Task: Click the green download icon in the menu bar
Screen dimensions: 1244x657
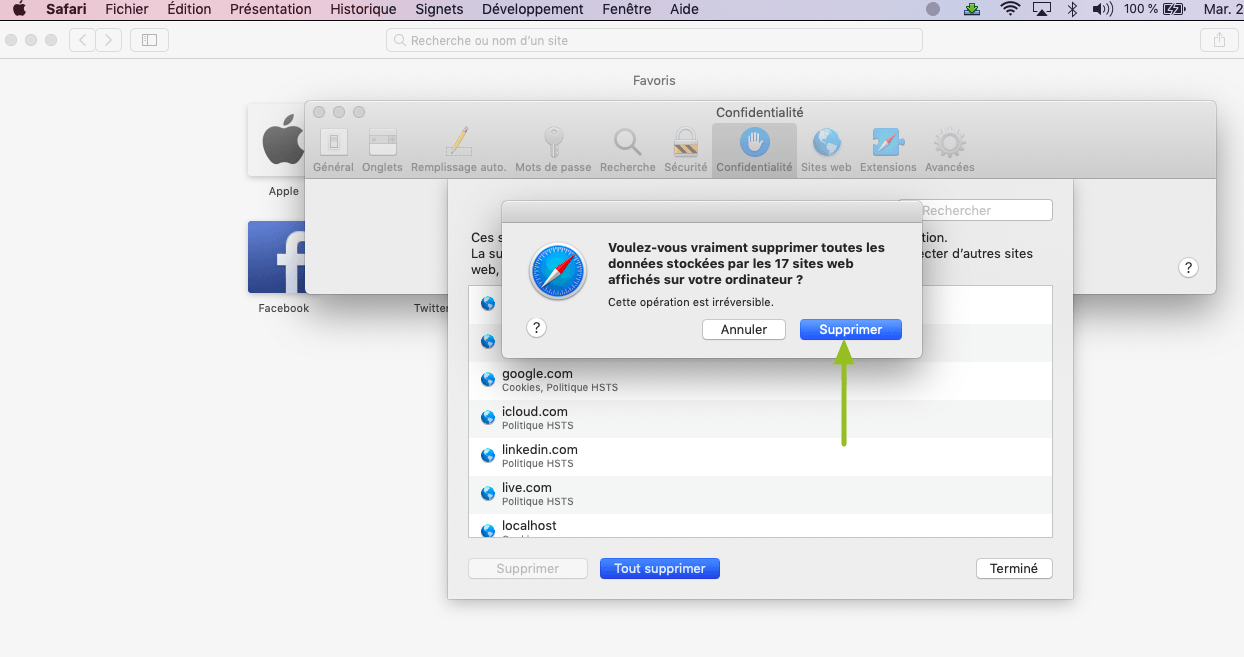Action: (972, 9)
